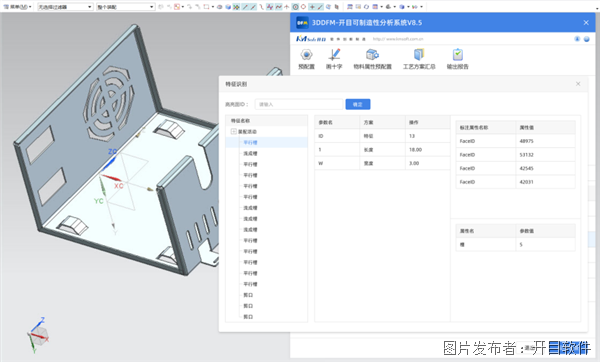600x362 pixels.
Task: Click the user icon in 3DDFM header
Action: click(577, 39)
